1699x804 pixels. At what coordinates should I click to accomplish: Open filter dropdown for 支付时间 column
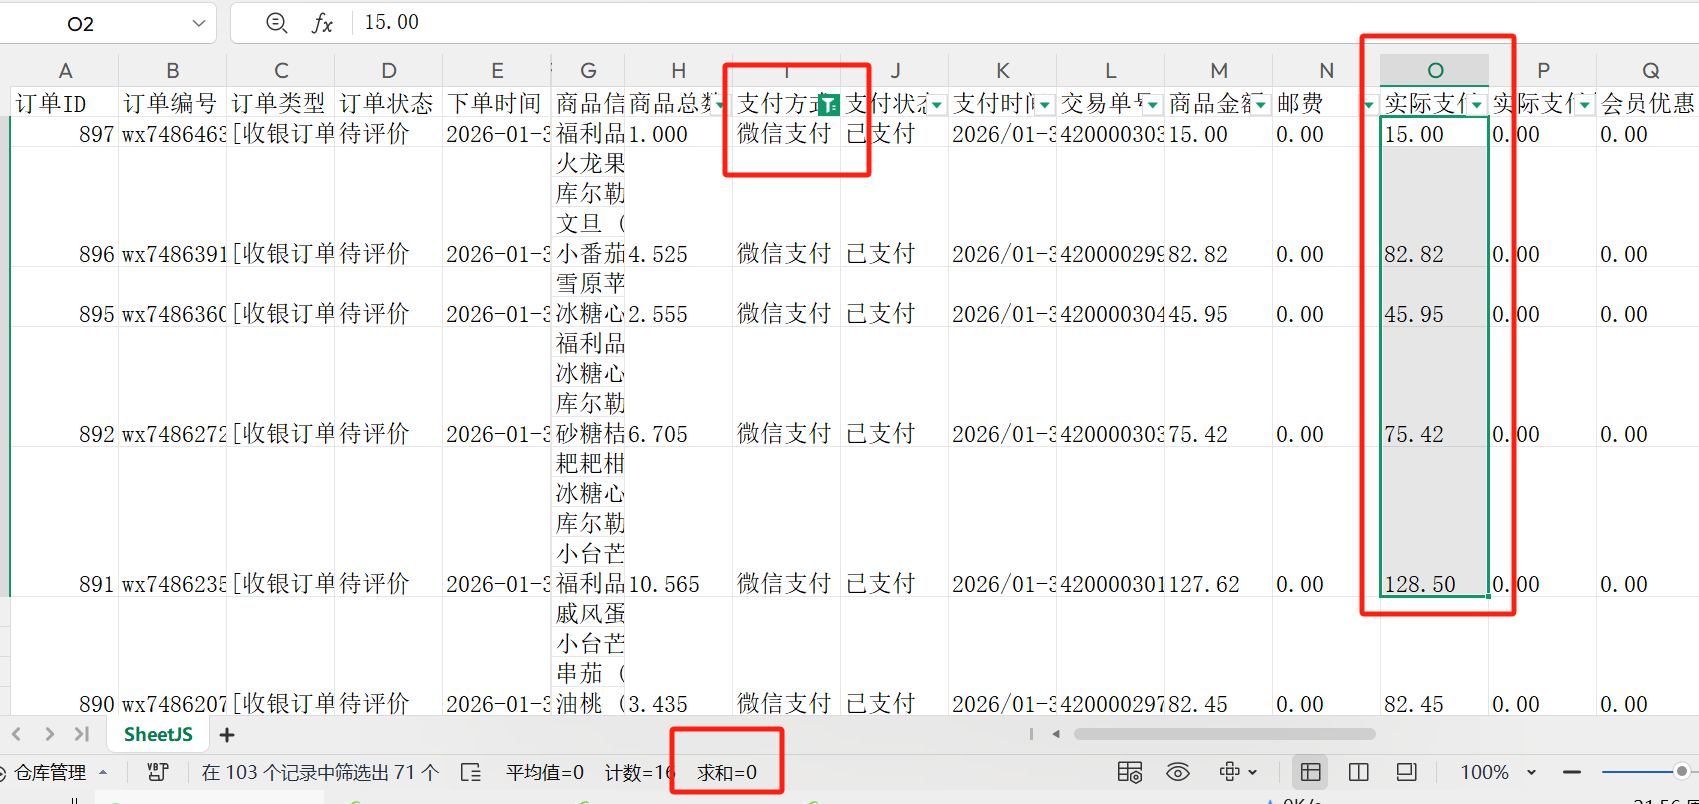pyautogui.click(x=1044, y=105)
